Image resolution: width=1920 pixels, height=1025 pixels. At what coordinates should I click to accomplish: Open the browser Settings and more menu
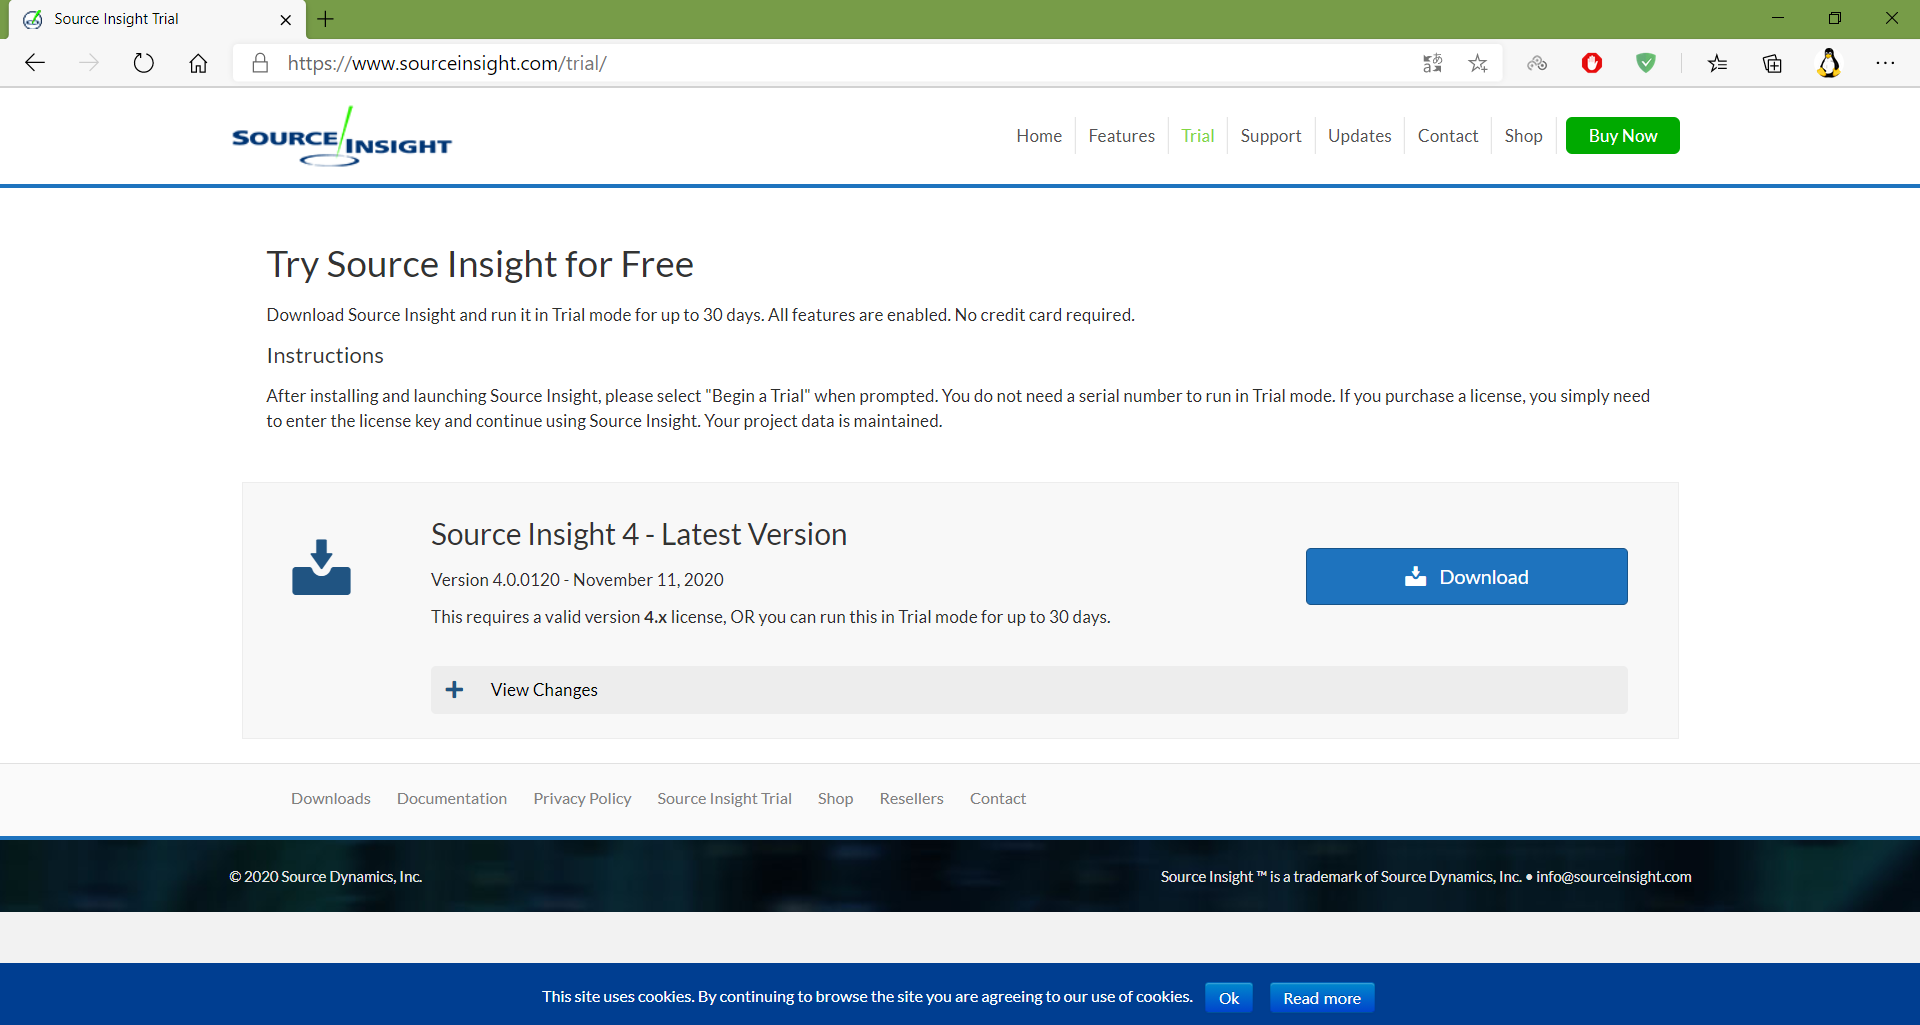pos(1885,63)
